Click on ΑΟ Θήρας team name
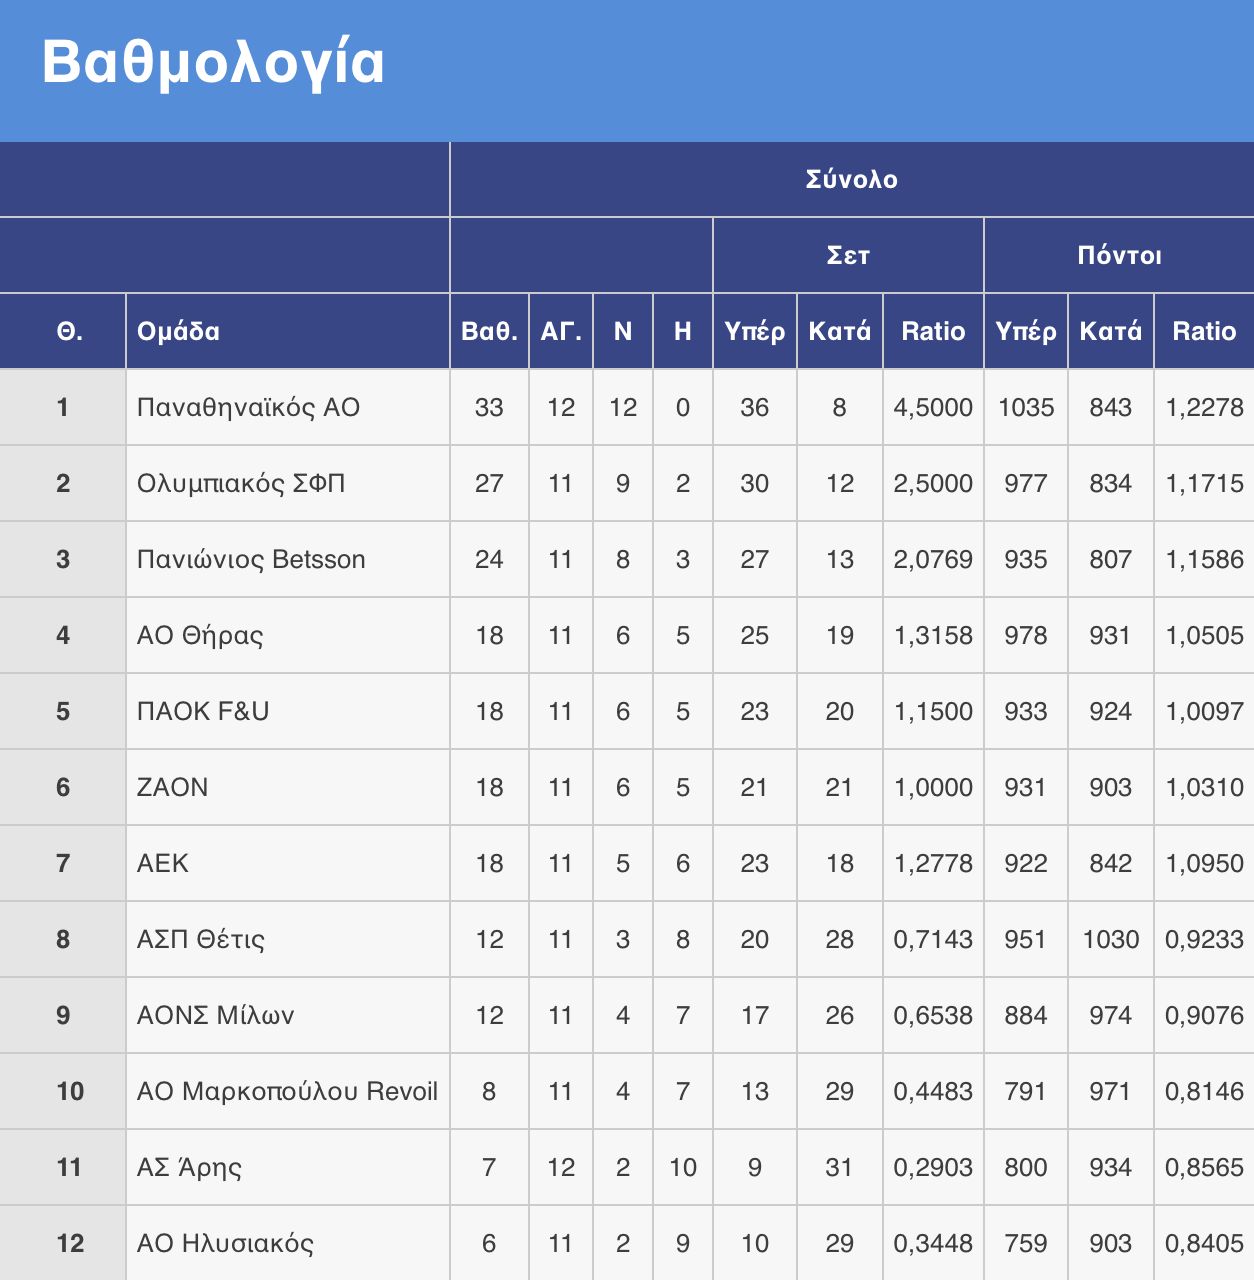 pos(200,636)
